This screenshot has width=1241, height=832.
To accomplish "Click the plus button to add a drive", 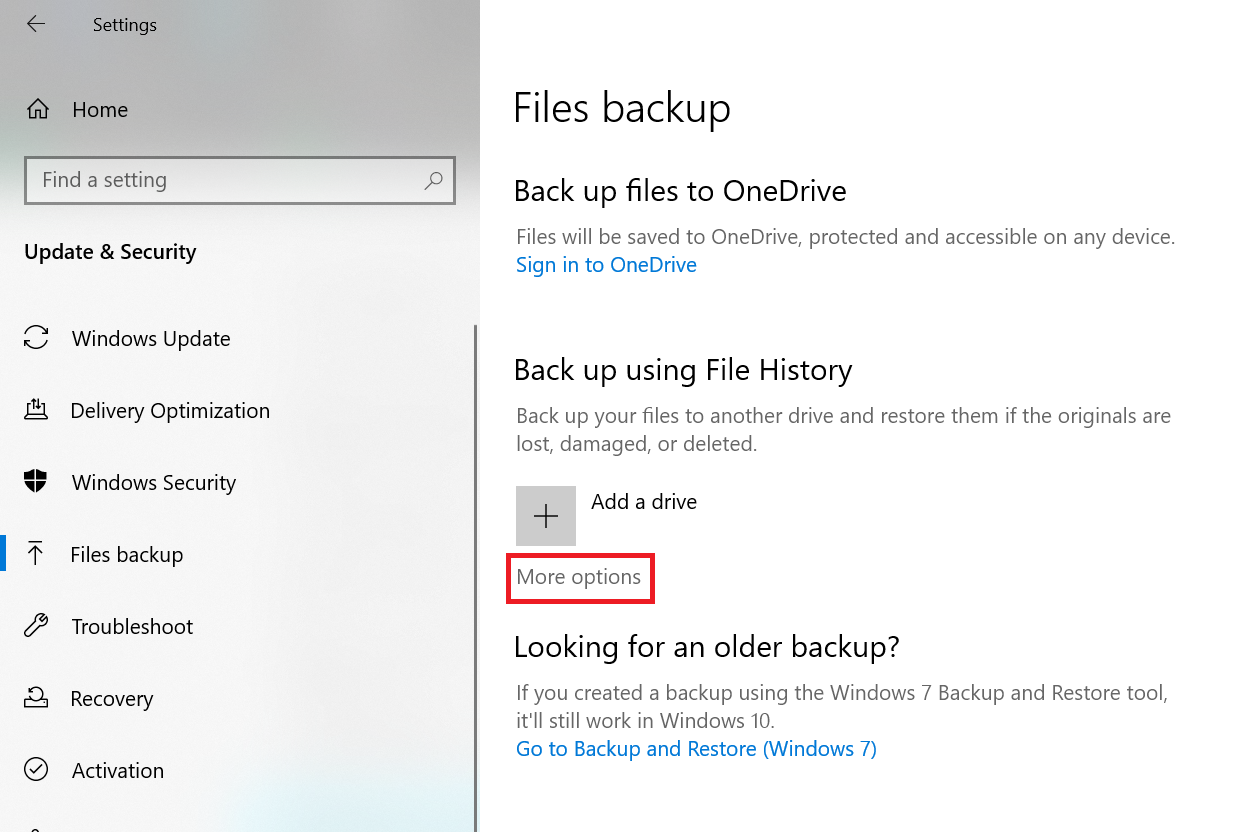I will click(x=546, y=516).
